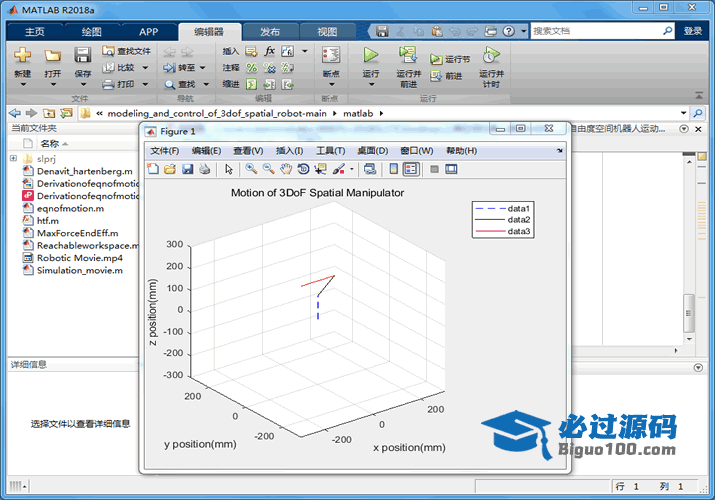This screenshot has width=715, height=500.
Task: Click the Link Plot icon in Figure 1
Action: pos(370,169)
